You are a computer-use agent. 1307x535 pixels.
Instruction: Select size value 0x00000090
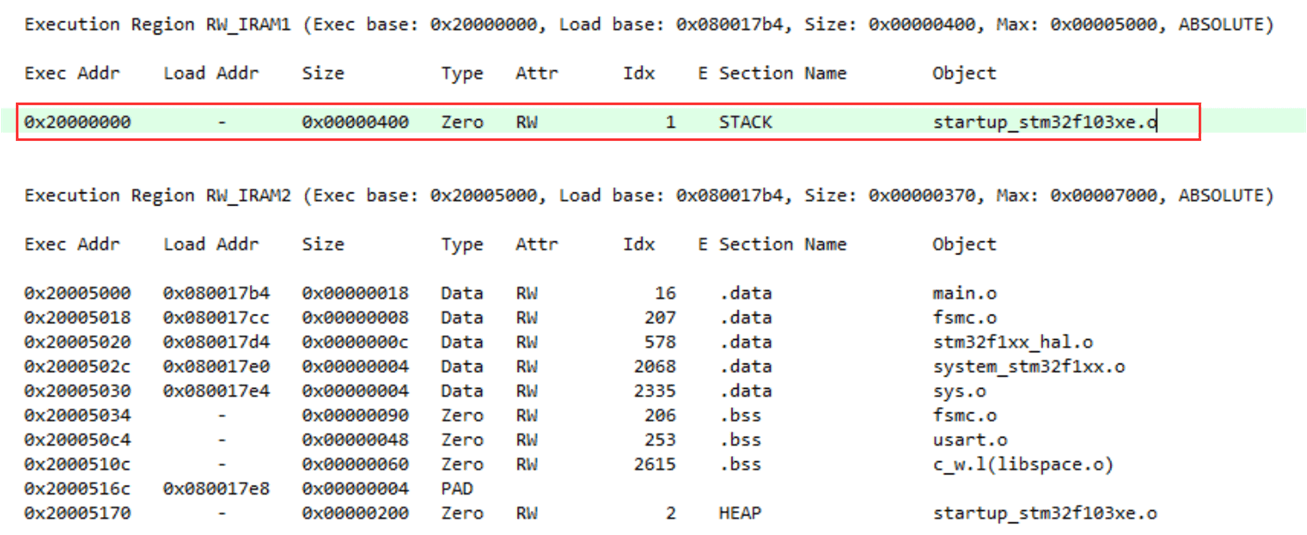[355, 416]
